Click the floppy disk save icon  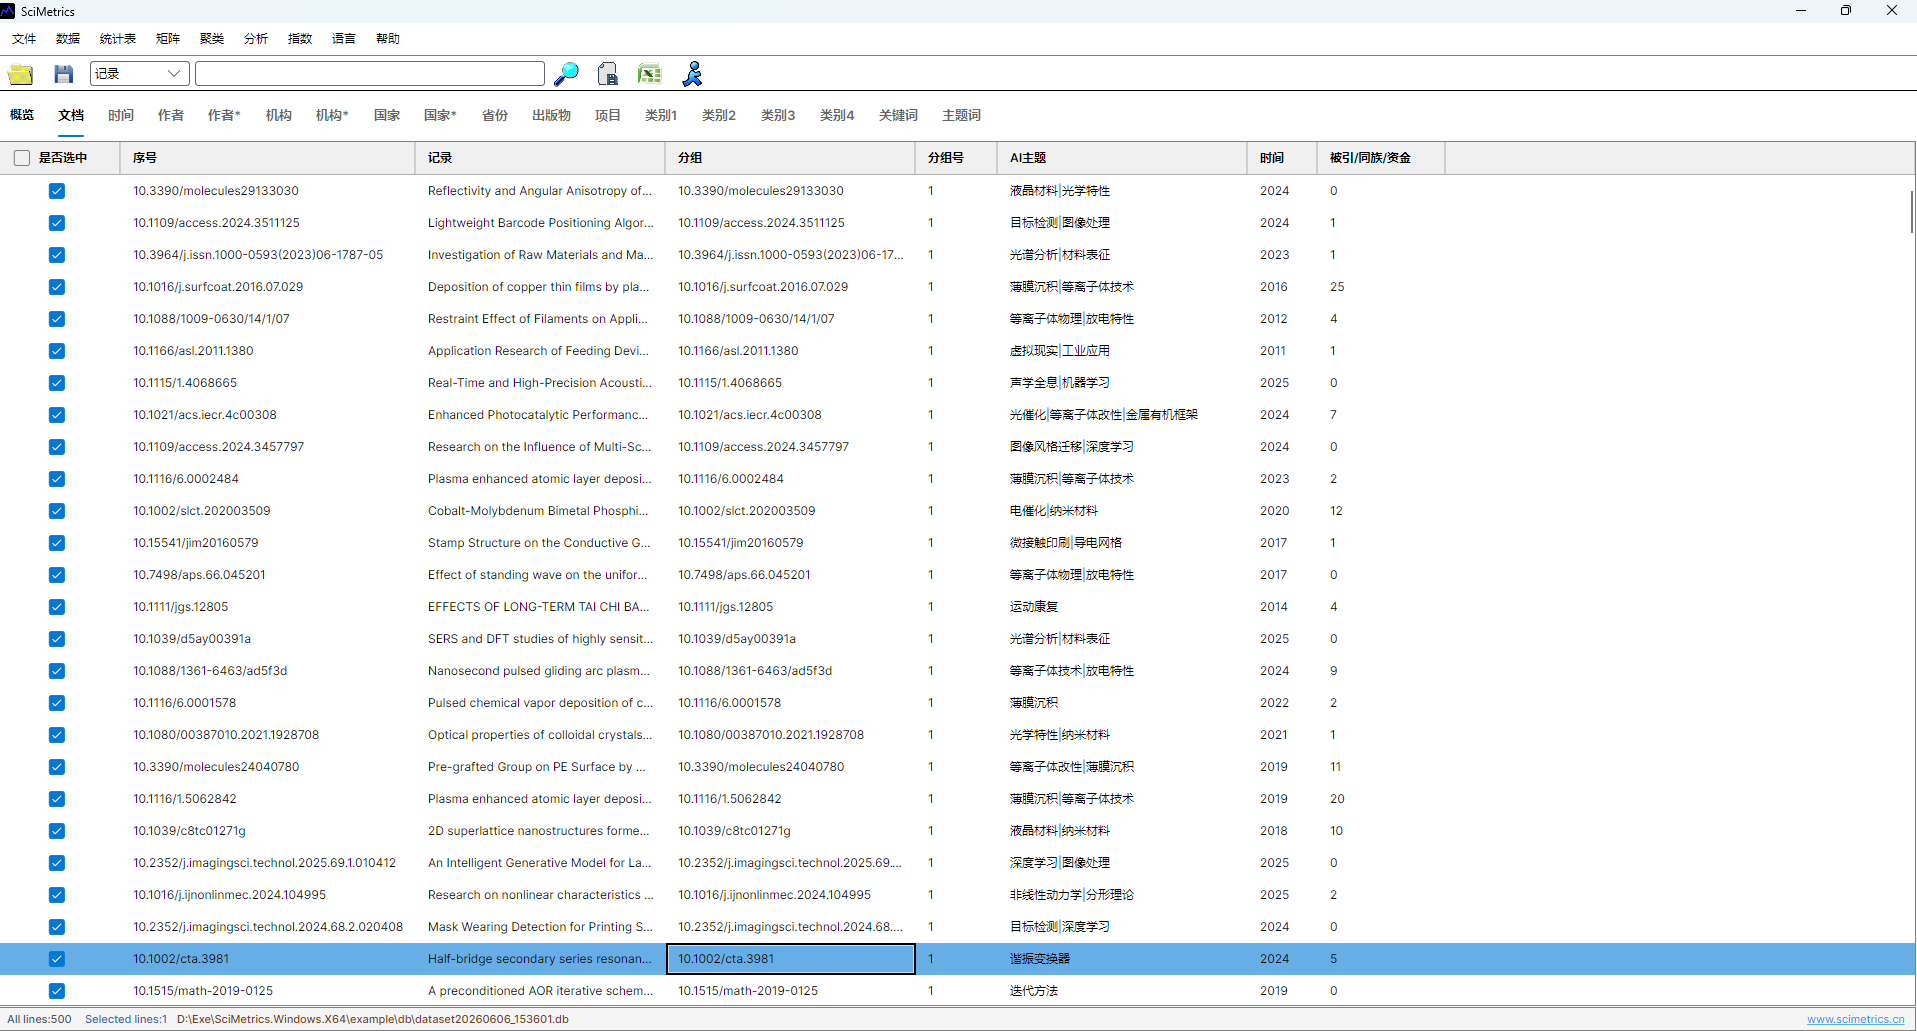point(64,74)
